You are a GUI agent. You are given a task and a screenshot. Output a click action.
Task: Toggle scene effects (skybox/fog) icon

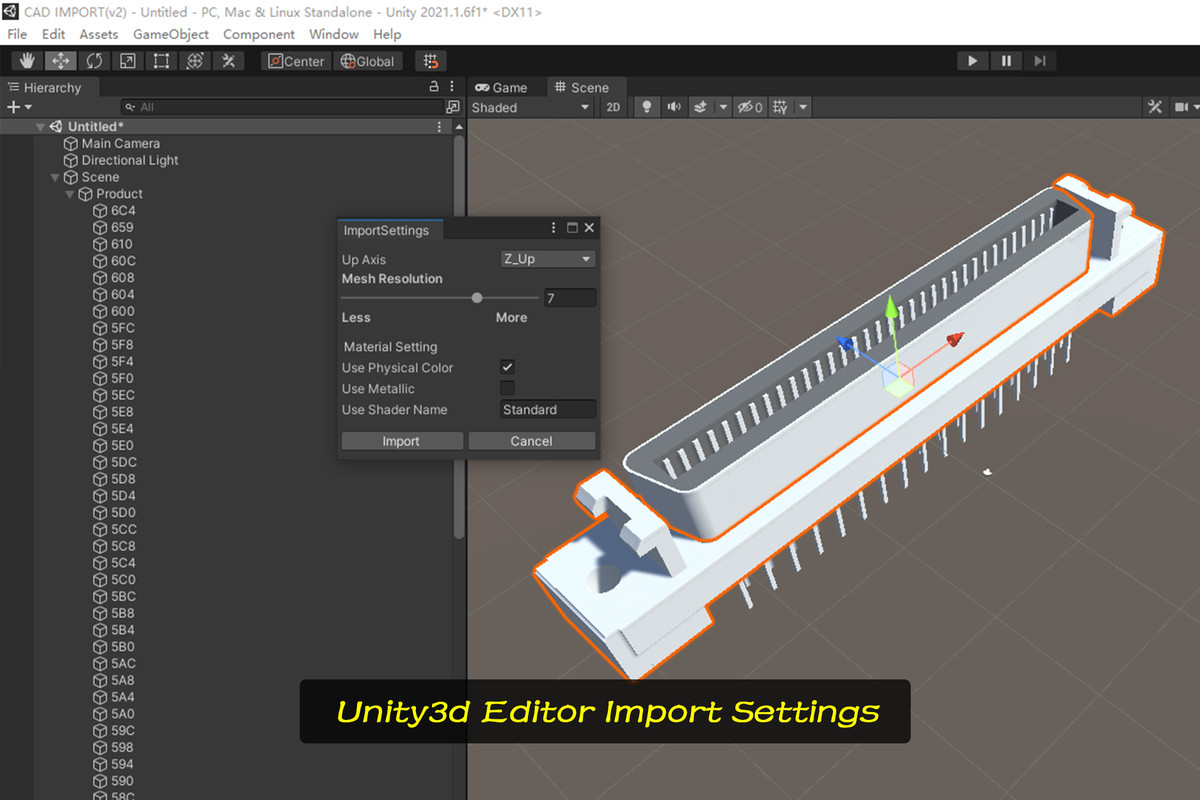tap(701, 107)
